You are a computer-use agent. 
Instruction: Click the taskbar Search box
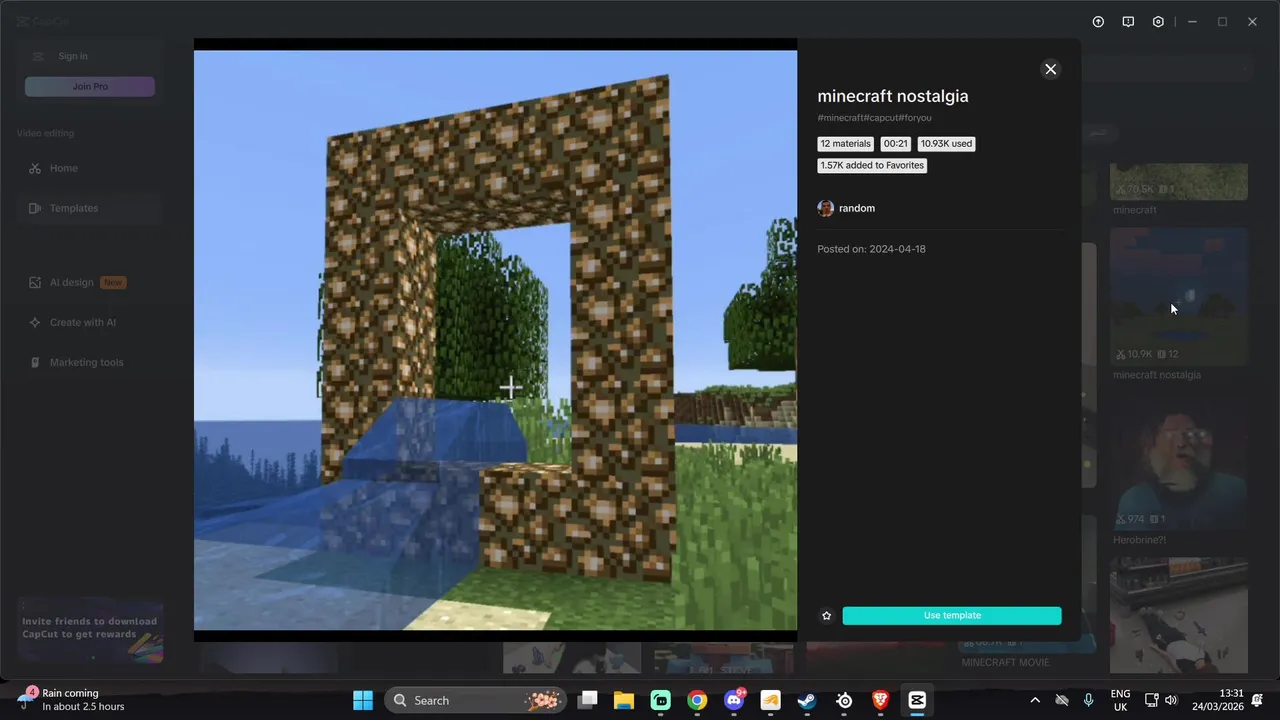(473, 700)
